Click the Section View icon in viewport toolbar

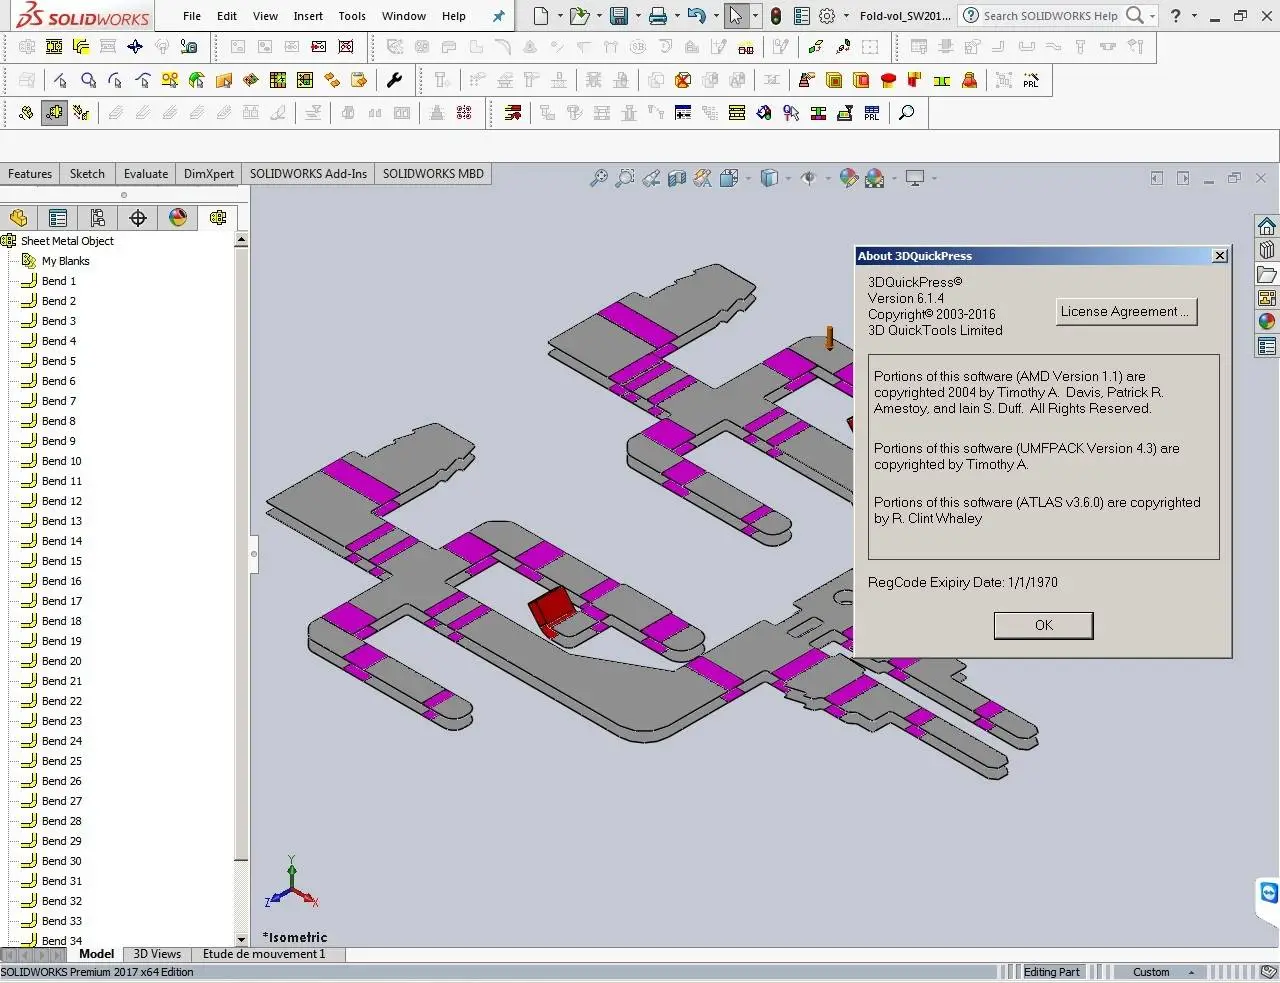[x=677, y=178]
